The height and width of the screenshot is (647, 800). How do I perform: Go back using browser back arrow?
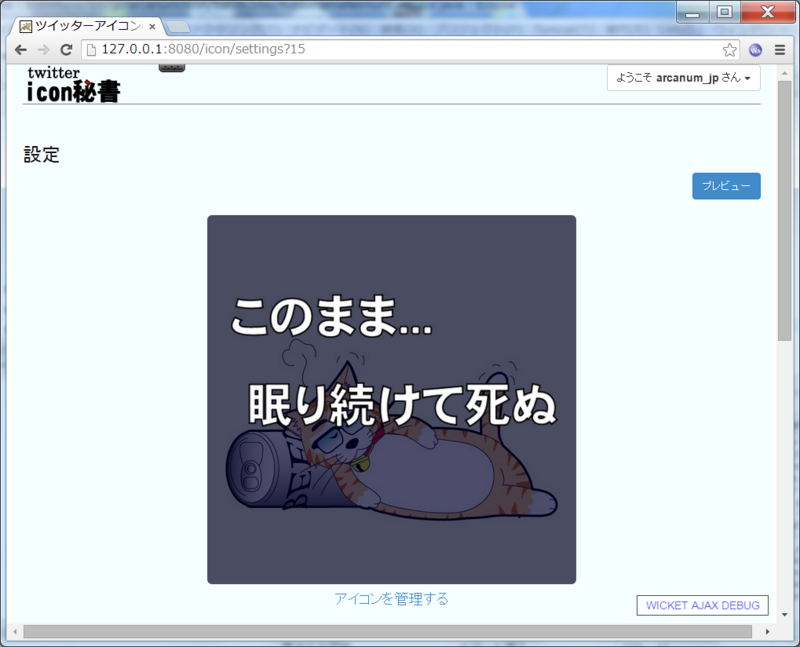(20, 49)
